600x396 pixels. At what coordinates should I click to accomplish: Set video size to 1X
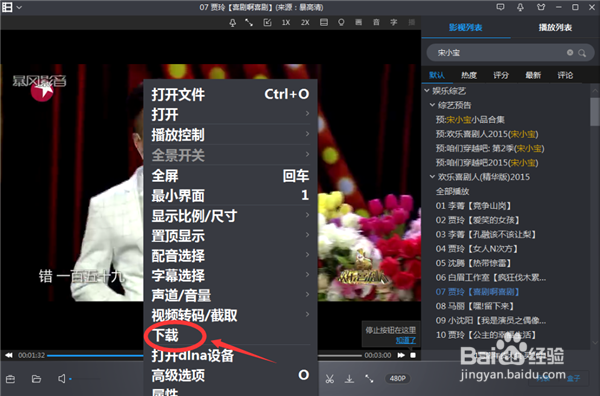point(286,23)
